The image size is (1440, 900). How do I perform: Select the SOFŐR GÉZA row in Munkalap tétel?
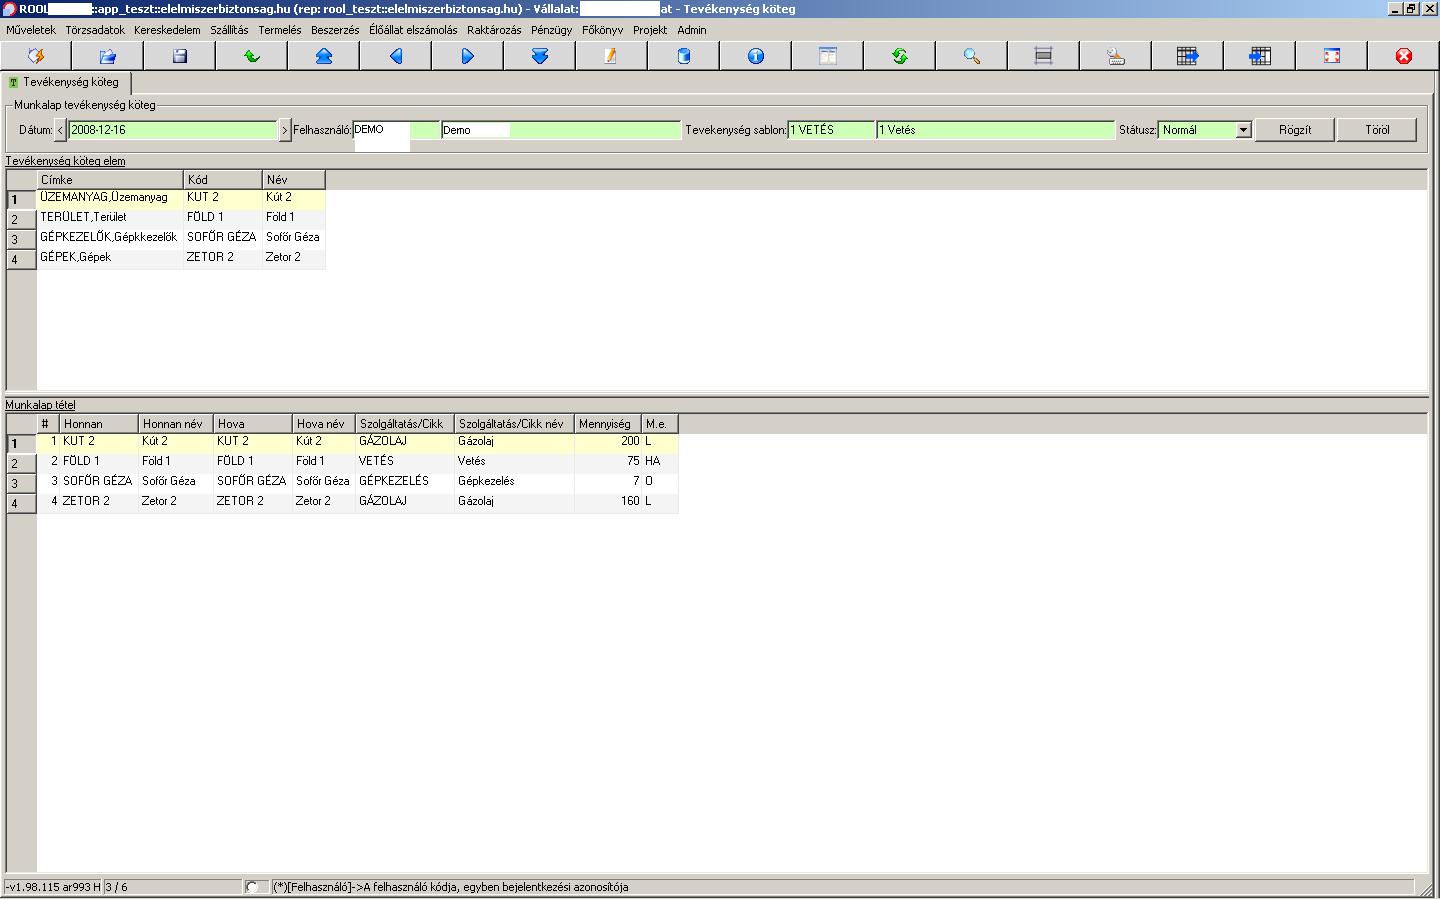coord(97,481)
